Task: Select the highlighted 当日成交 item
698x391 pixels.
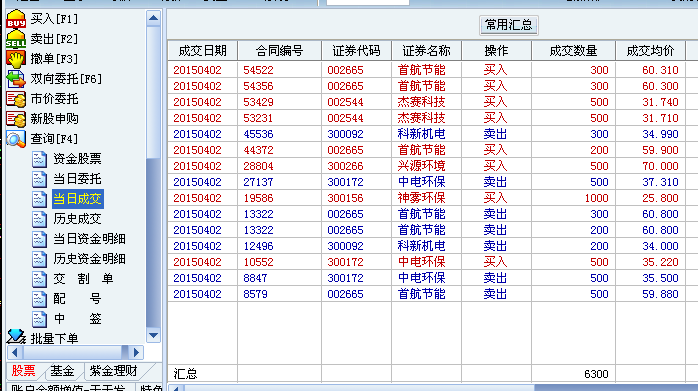Action: tap(78, 199)
